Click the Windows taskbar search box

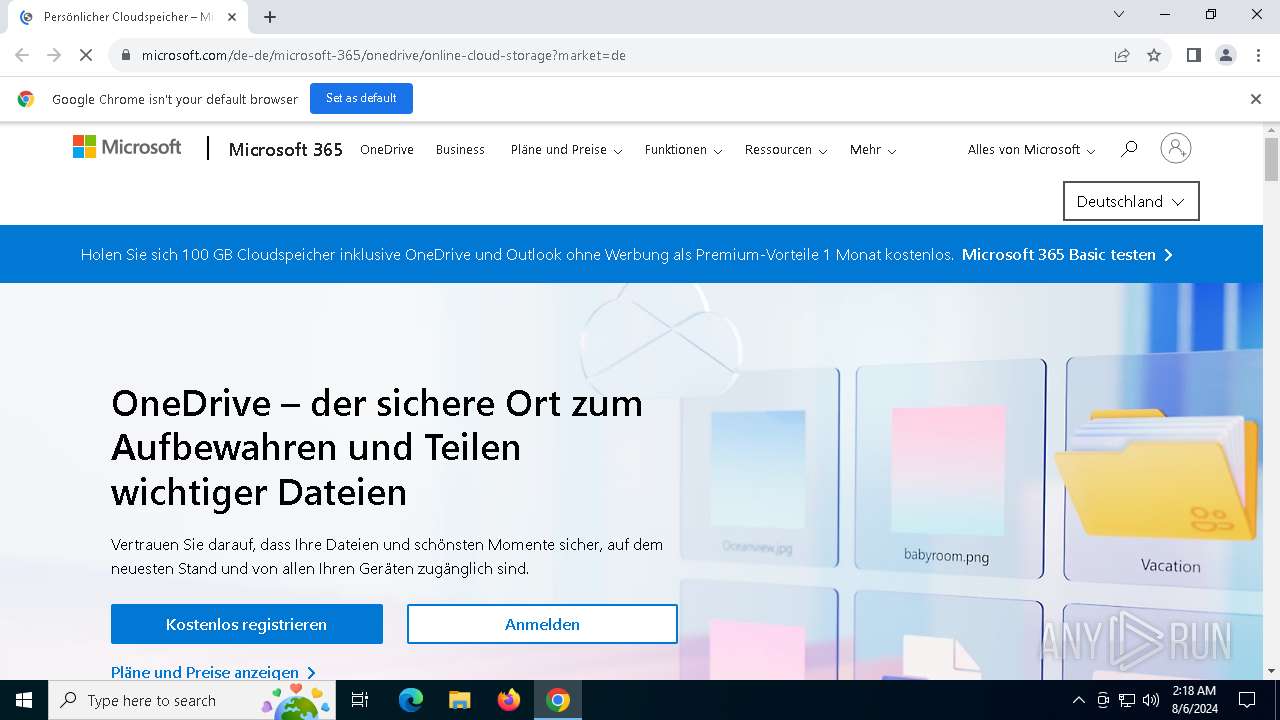click(190, 700)
